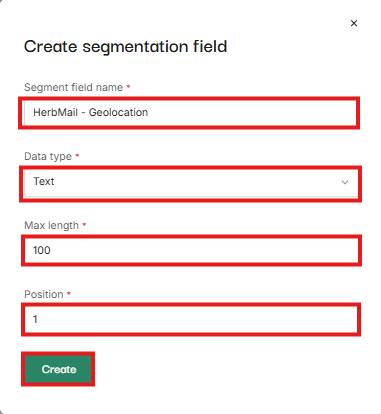The image size is (381, 414).
Task: Click the value 100 in Max length
Action: [42, 250]
